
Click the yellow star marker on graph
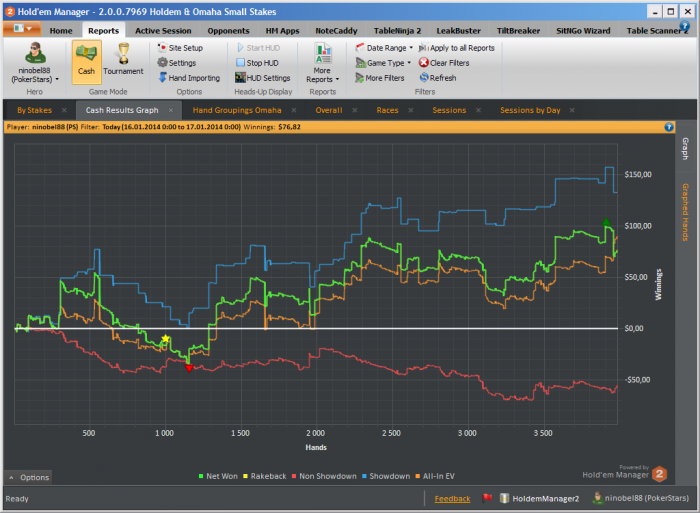point(166,338)
